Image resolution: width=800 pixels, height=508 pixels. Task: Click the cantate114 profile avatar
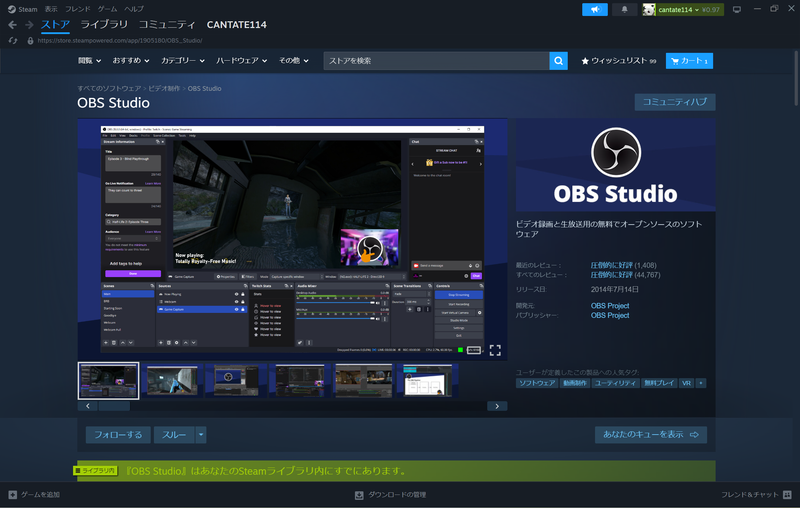click(648, 9)
